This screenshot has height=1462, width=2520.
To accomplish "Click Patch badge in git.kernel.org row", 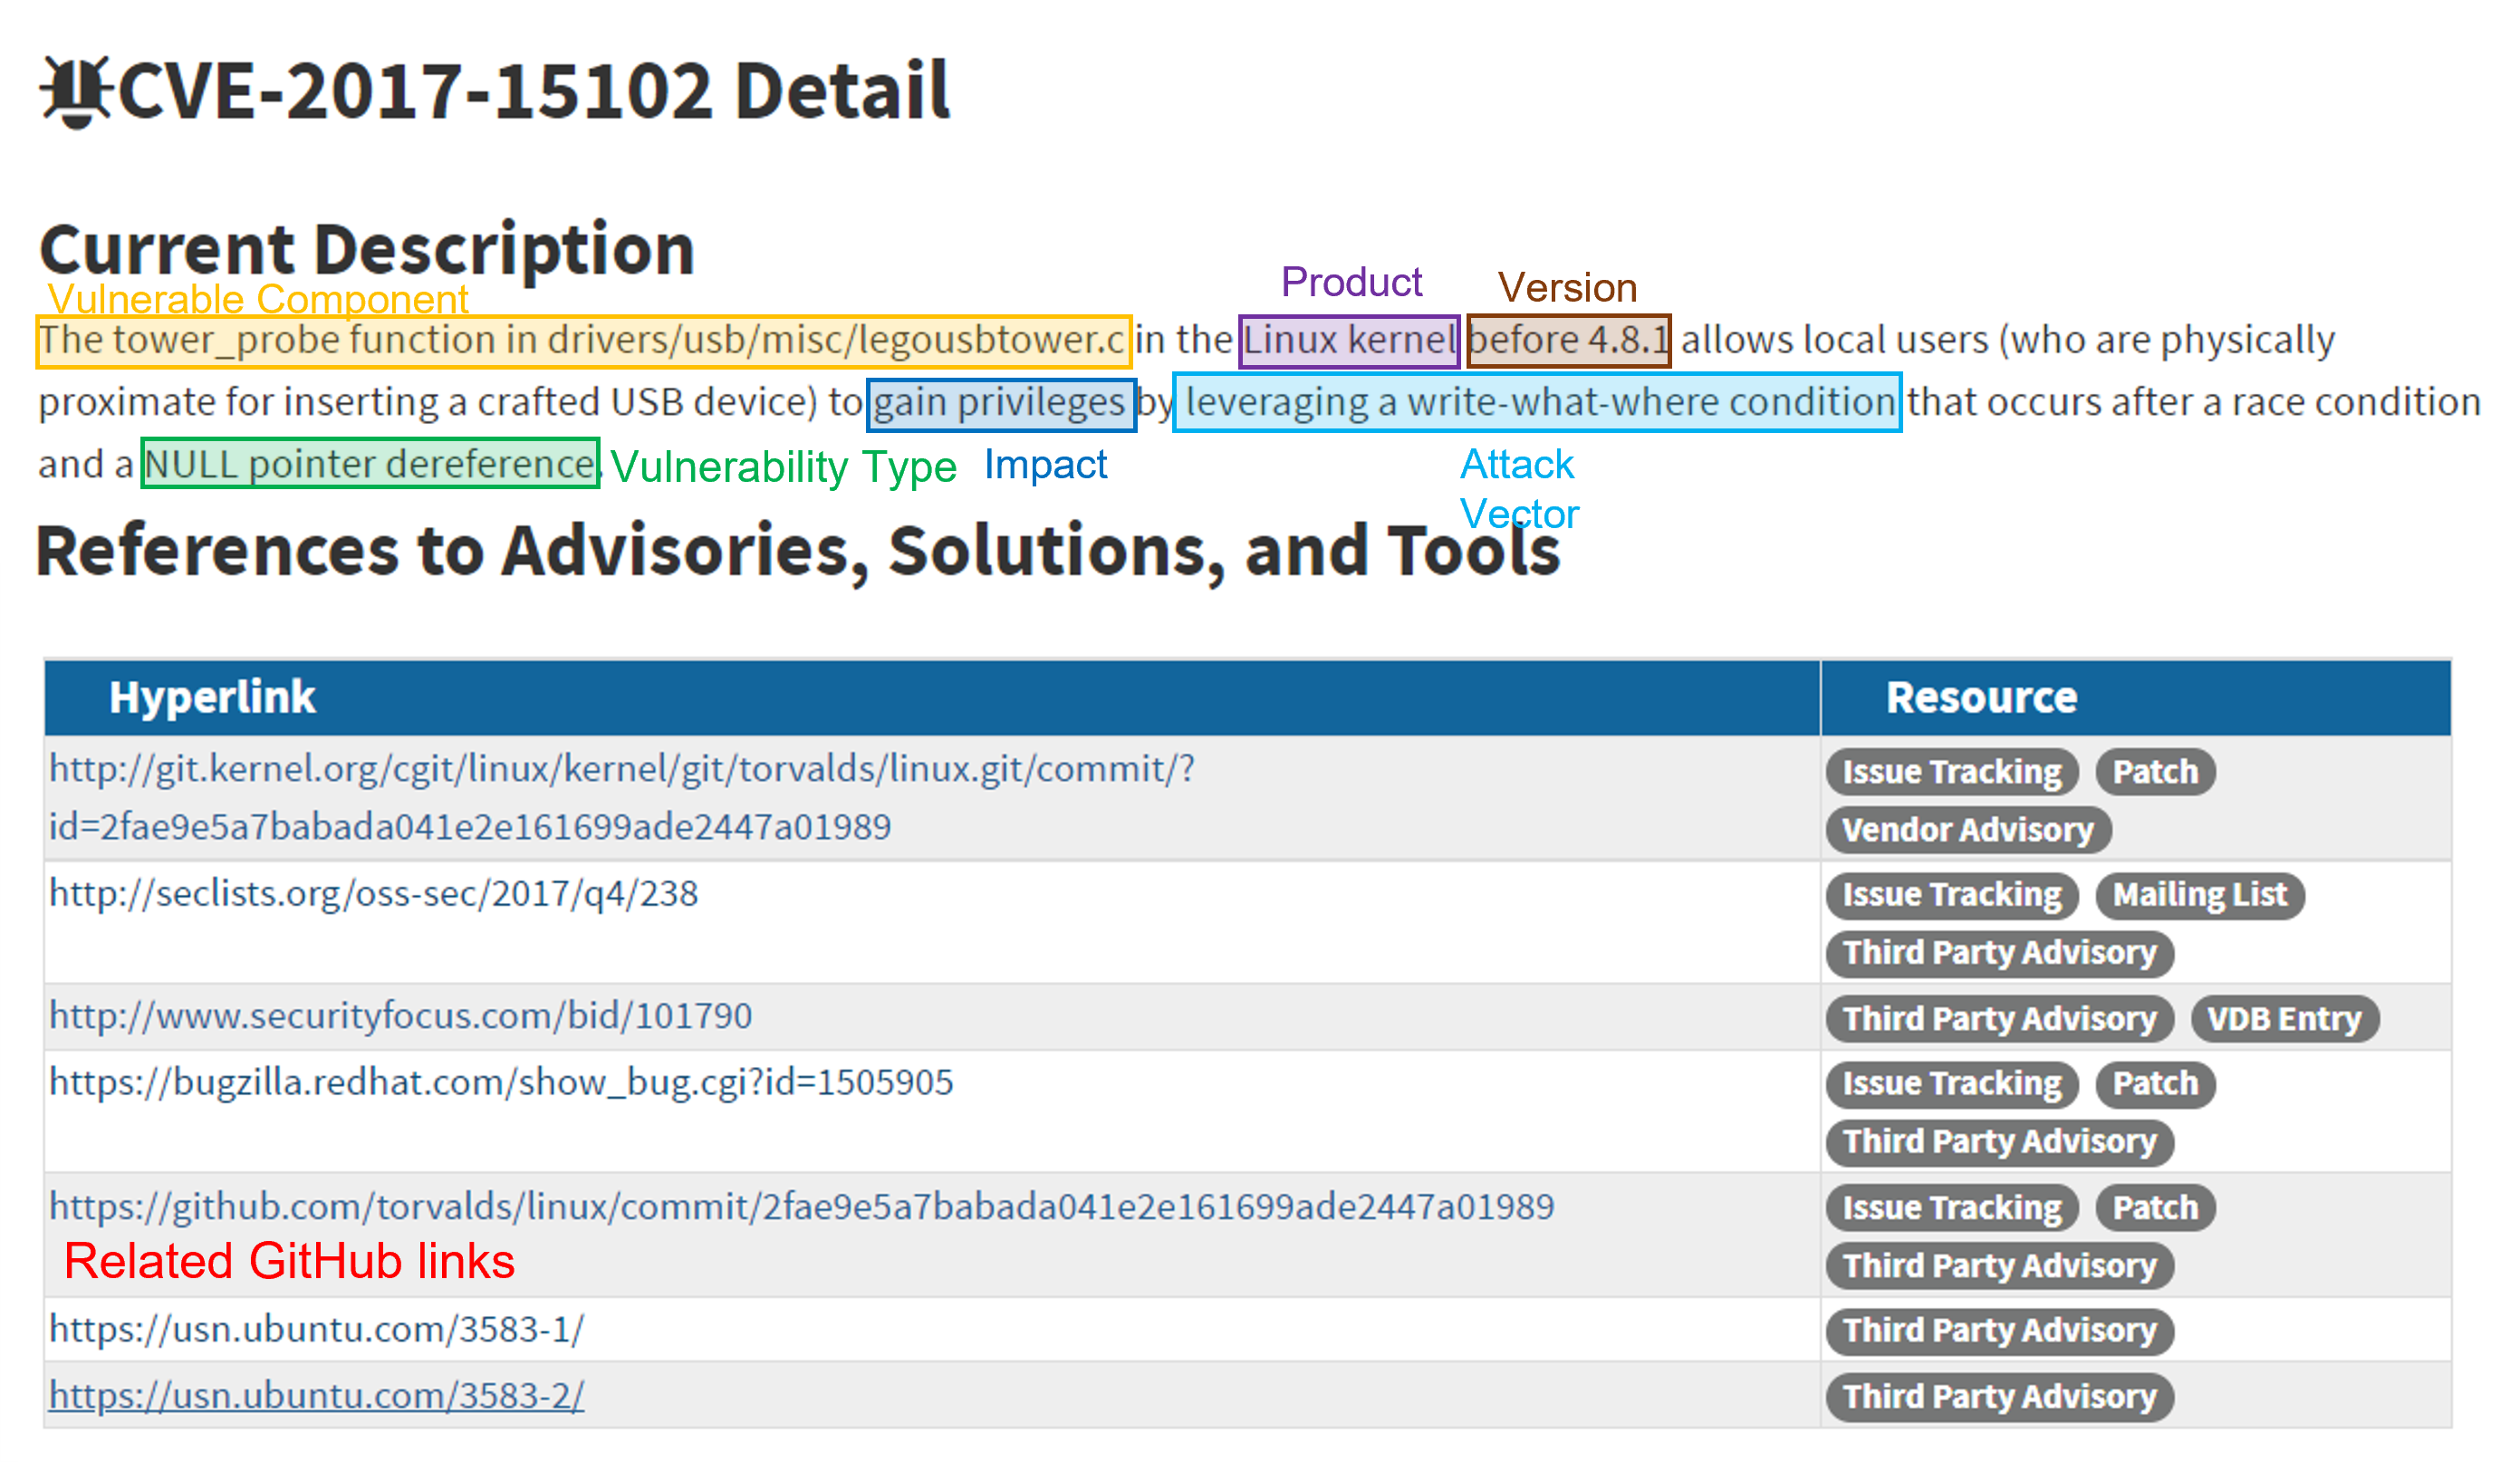I will 2155,772.
